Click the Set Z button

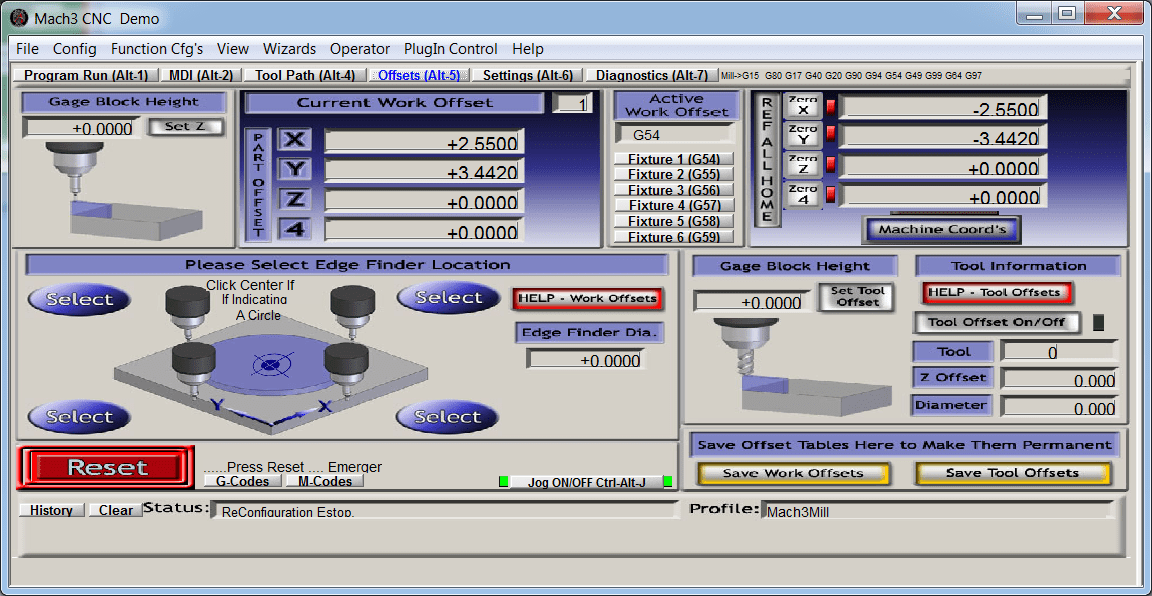tap(186, 126)
